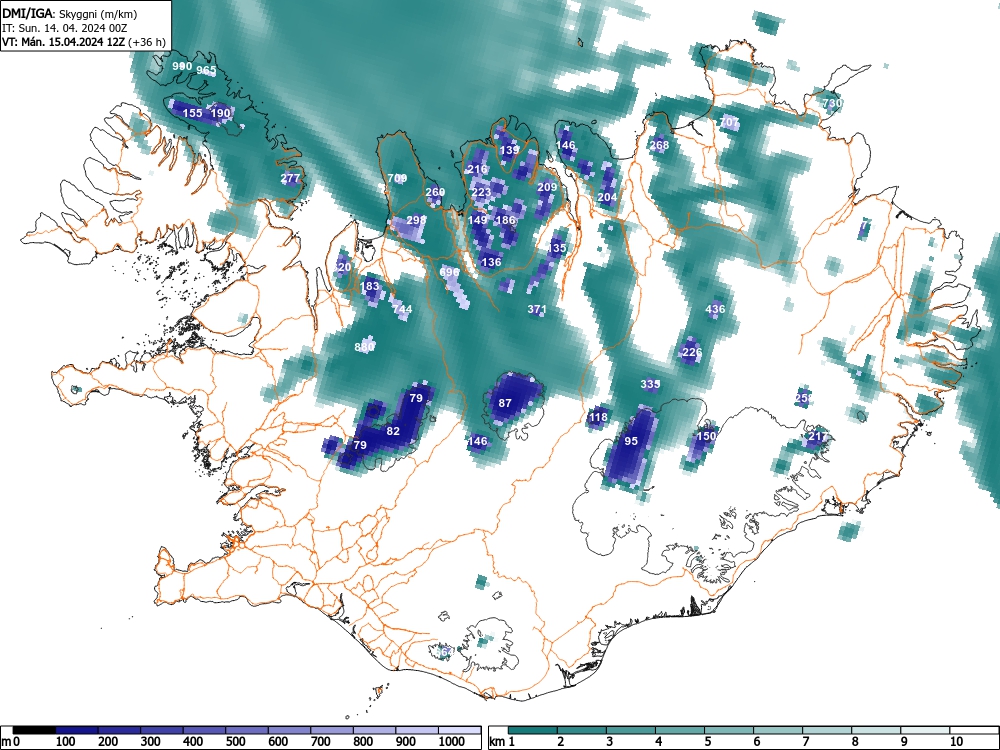Viewport: 1000px width, 750px height.
Task: Click the visibility label "139"
Action: [510, 150]
